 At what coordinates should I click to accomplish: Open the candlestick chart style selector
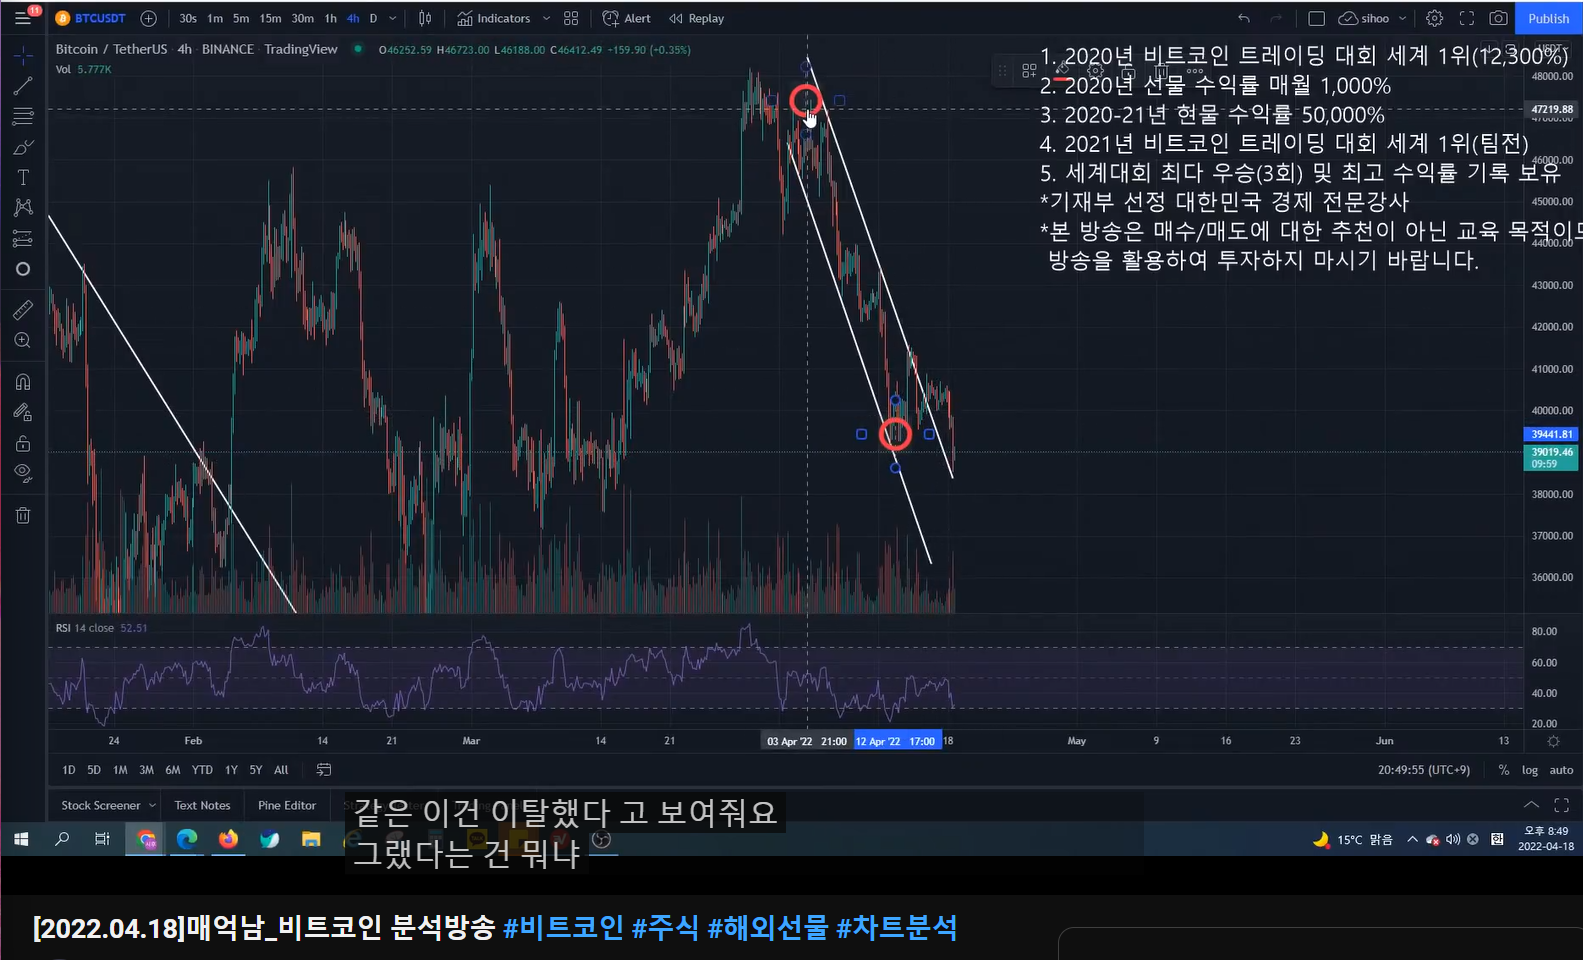(x=425, y=18)
